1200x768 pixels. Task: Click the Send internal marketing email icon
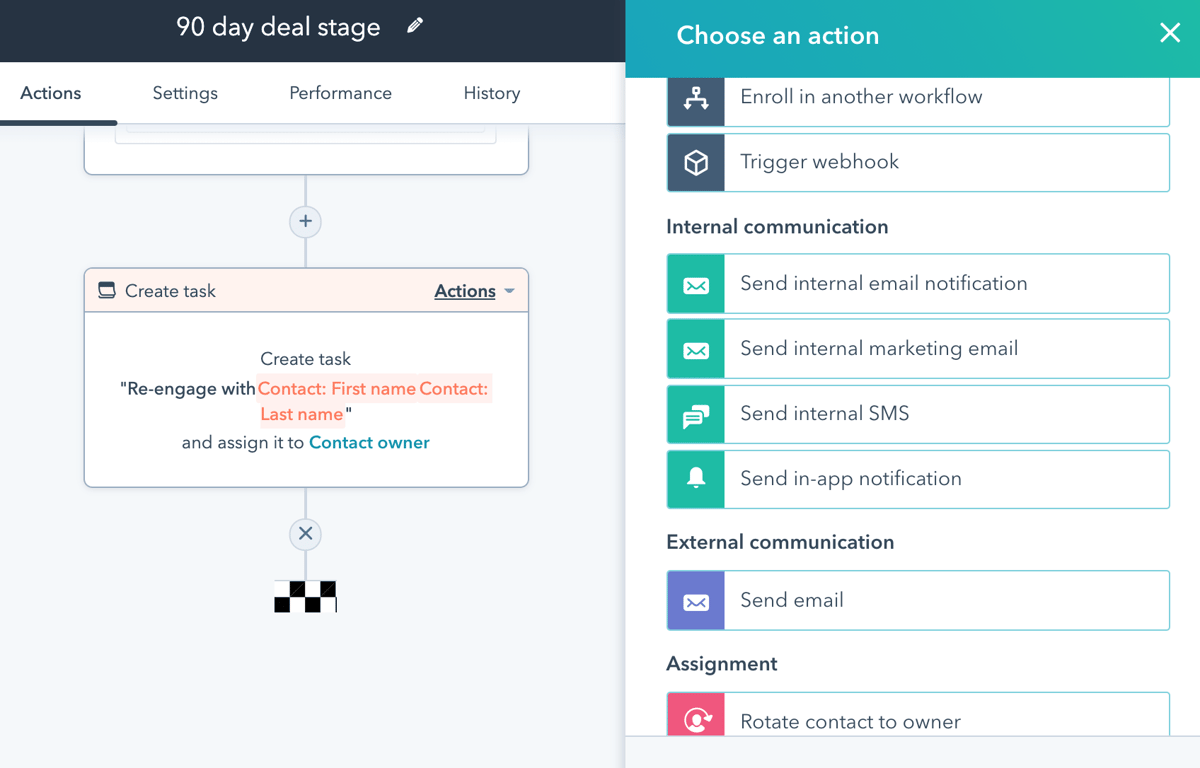pos(695,348)
